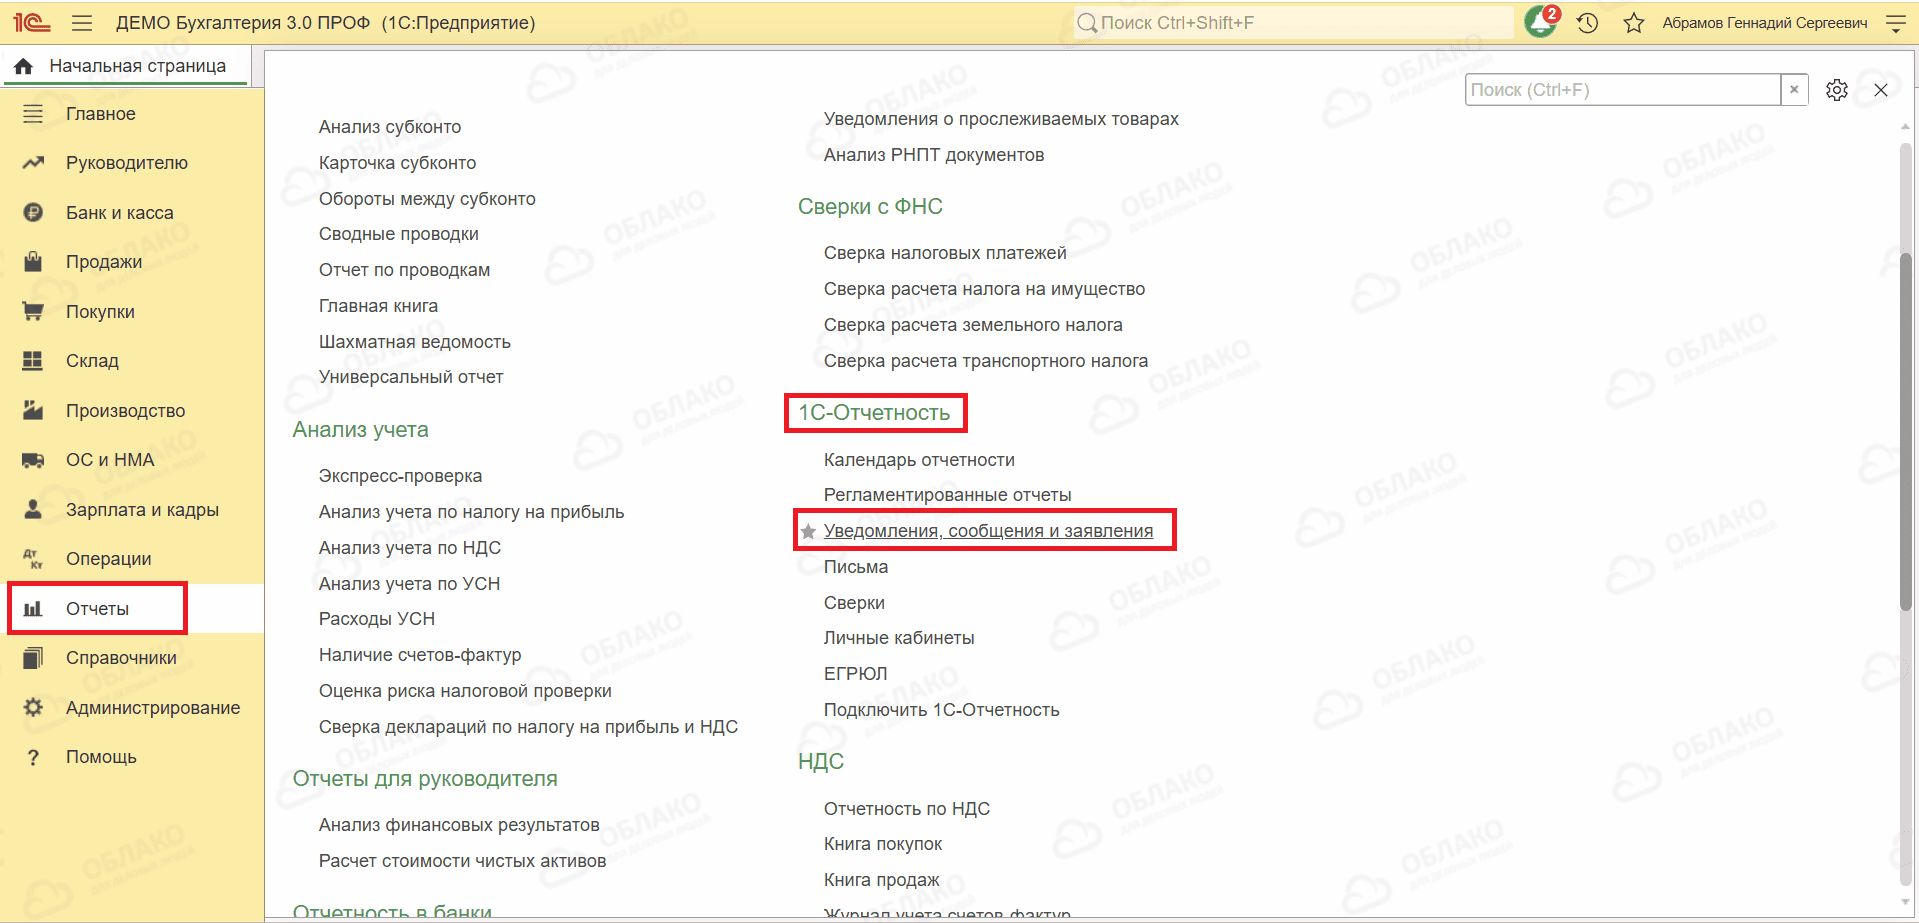
Task: Open Сверка расчета земельного налога
Action: [973, 325]
